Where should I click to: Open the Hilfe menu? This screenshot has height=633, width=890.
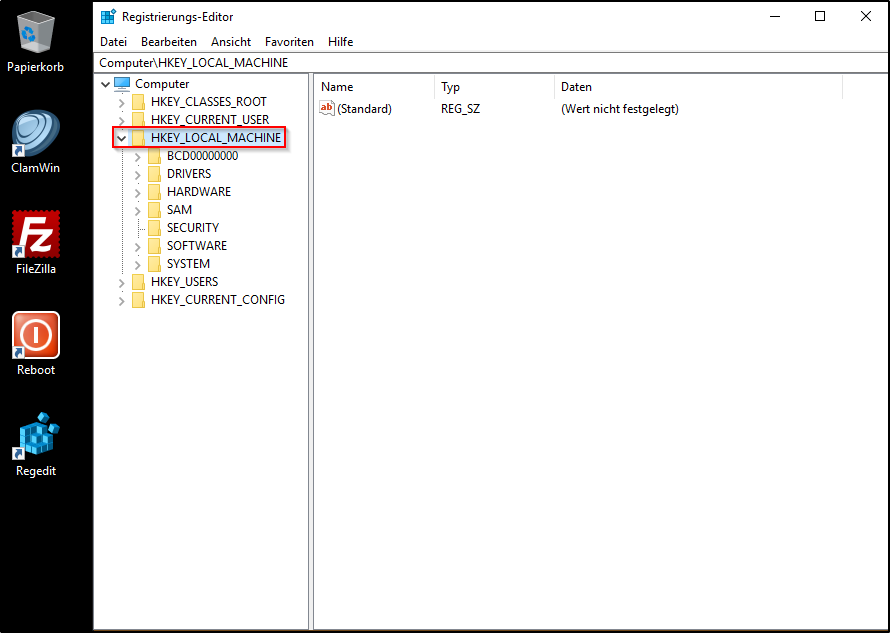click(340, 42)
